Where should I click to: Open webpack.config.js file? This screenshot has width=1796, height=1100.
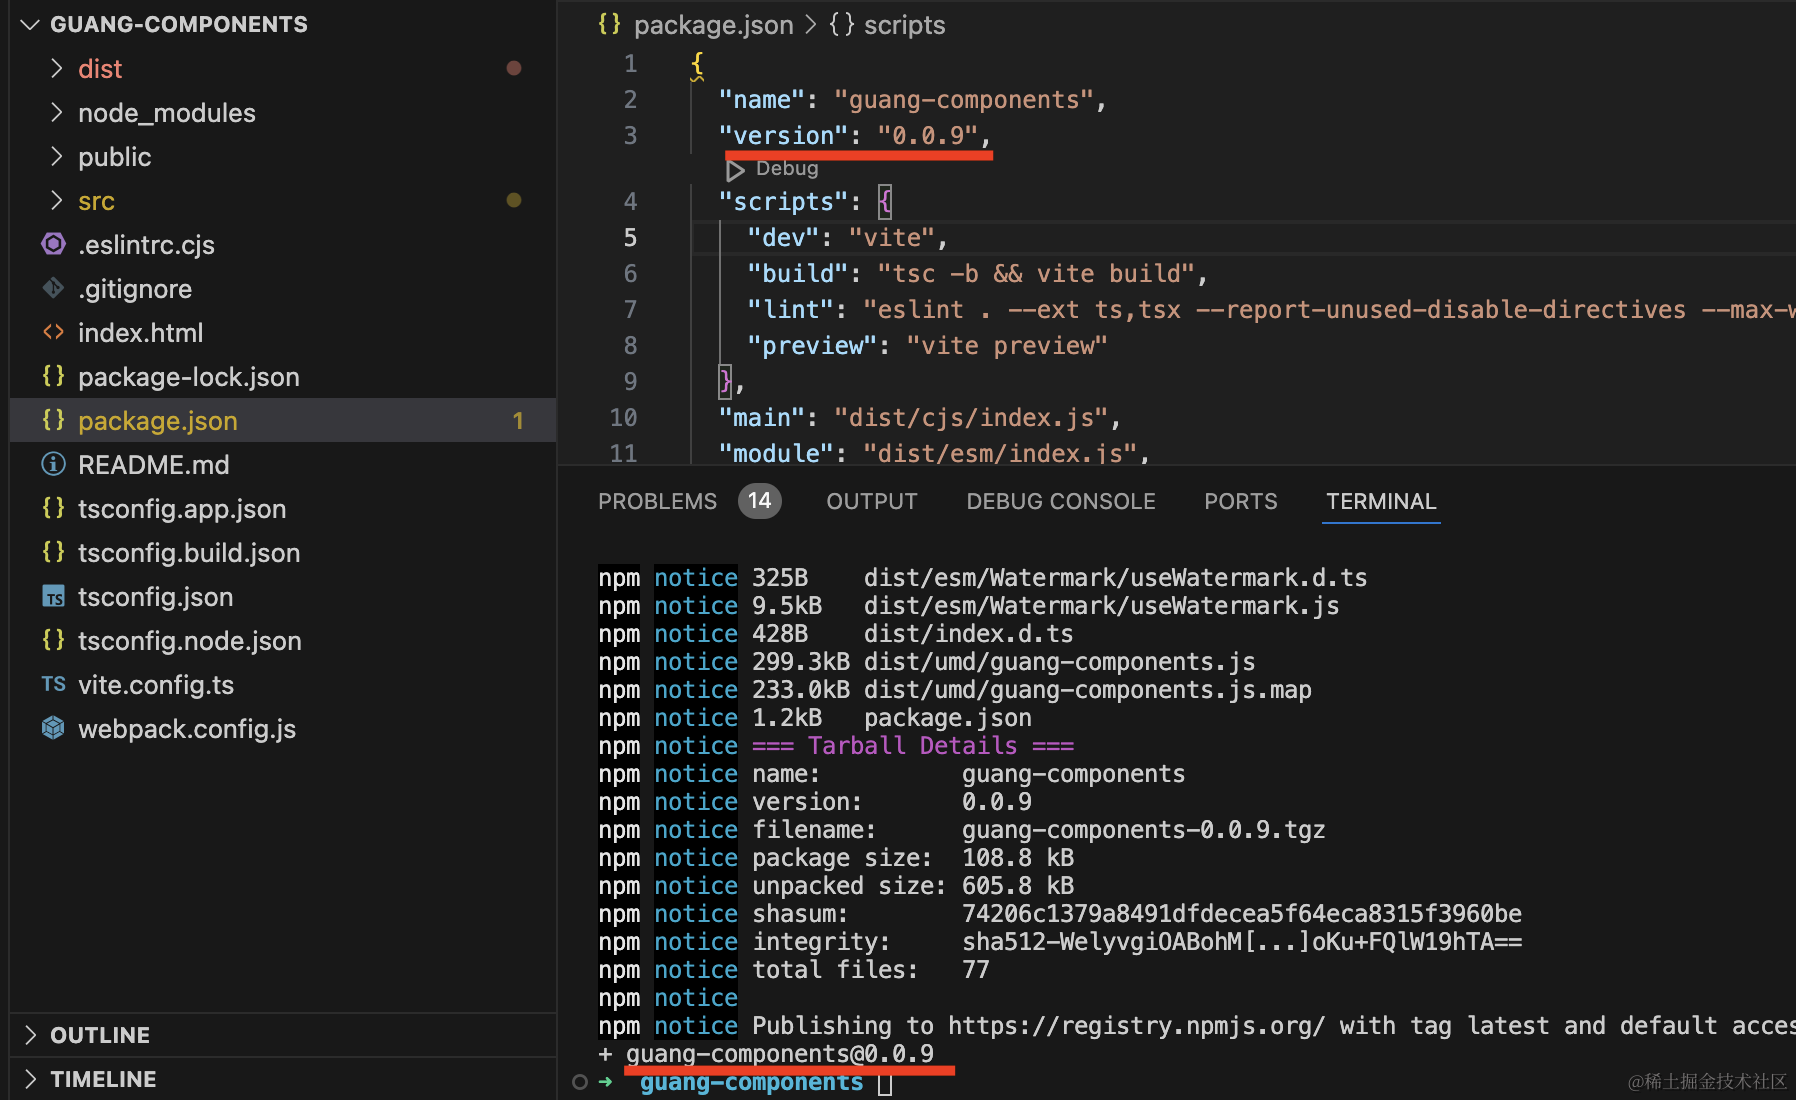coord(187,729)
